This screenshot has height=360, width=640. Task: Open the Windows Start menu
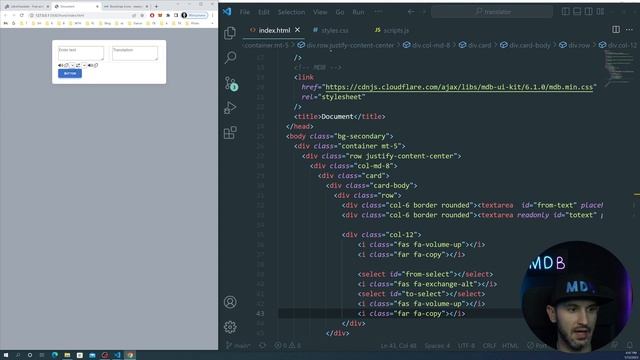click(x=6, y=355)
